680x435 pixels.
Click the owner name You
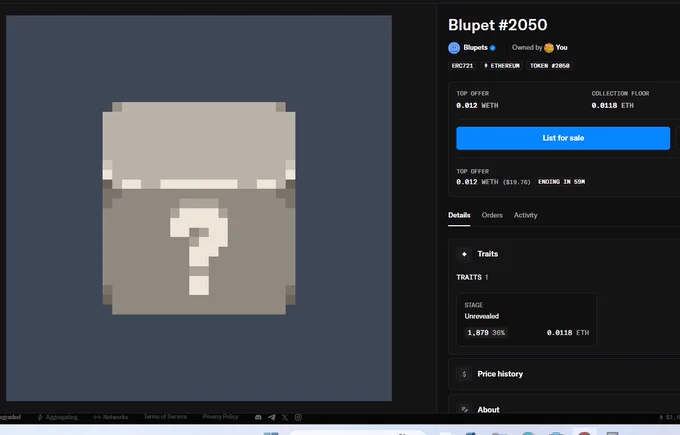(x=562, y=48)
